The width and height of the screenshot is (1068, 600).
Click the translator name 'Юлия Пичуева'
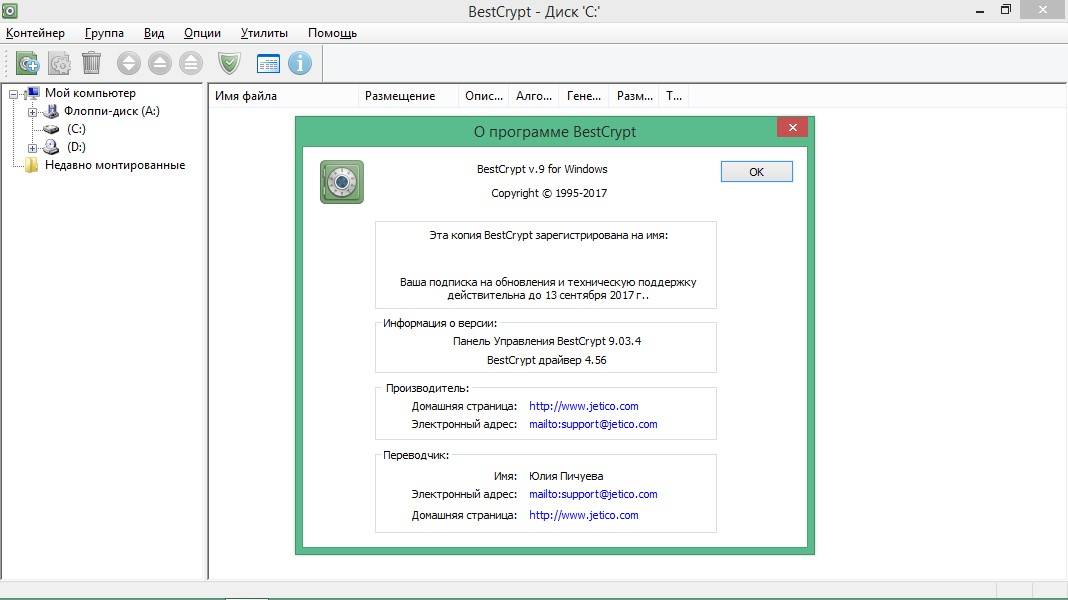click(566, 476)
